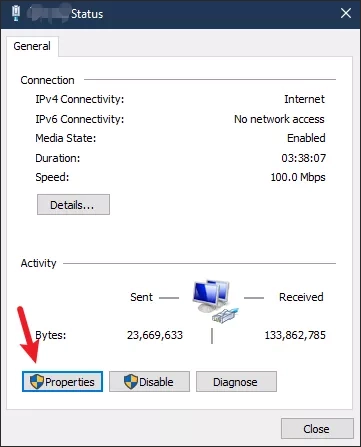Disable the network connection

tap(149, 382)
